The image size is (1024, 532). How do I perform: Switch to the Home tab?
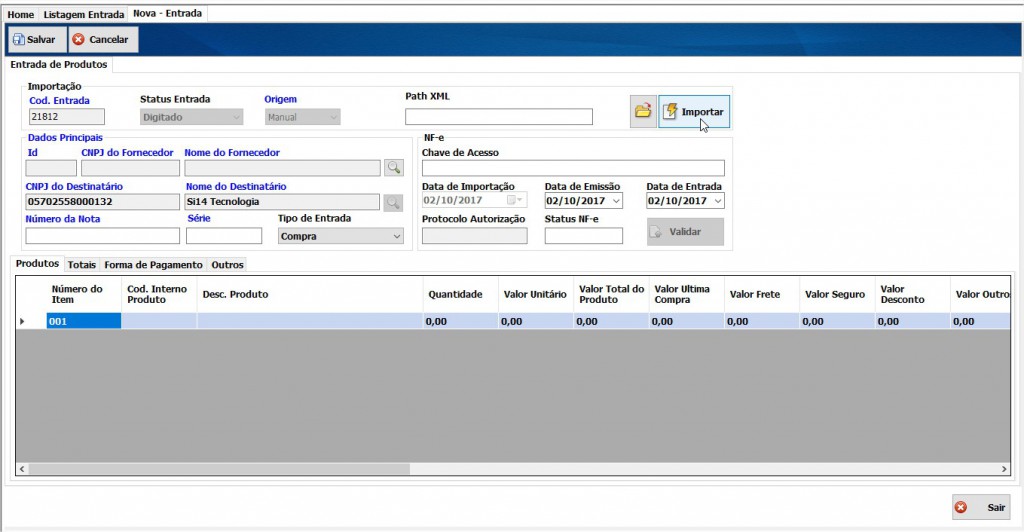[21, 15]
